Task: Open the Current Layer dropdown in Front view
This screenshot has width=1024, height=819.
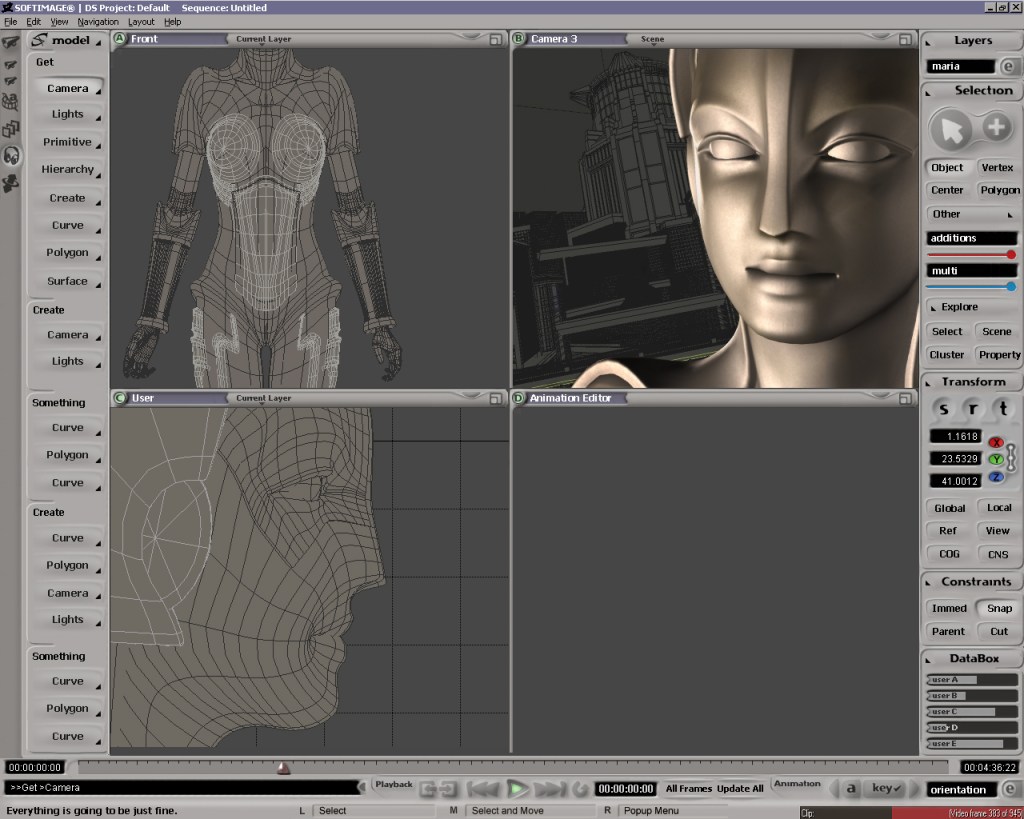Action: point(264,40)
